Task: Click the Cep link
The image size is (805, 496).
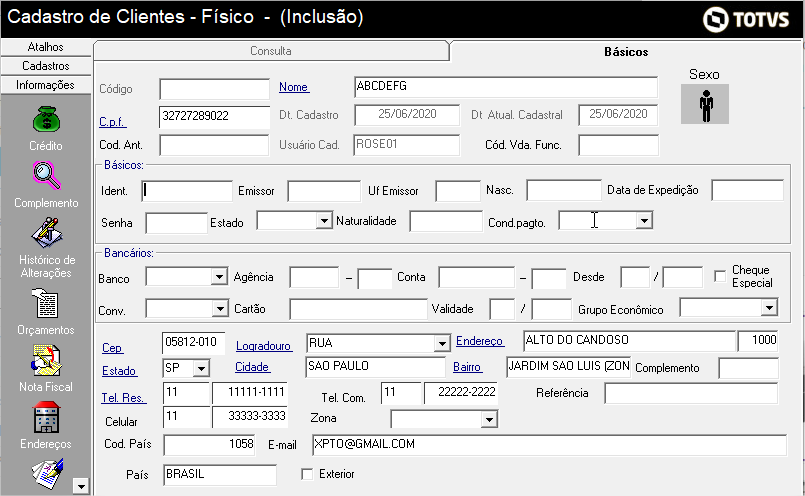Action: (x=112, y=348)
